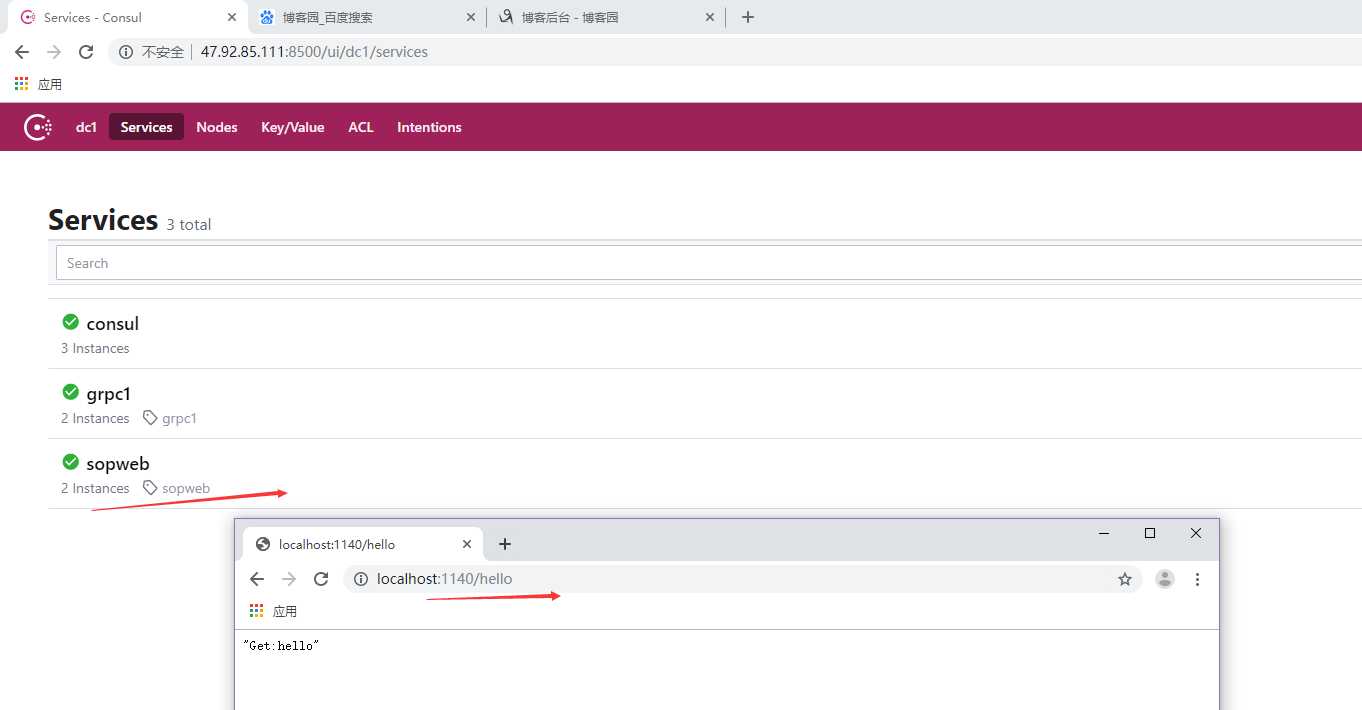Focus the Services search field
1362x710 pixels.
click(x=708, y=263)
